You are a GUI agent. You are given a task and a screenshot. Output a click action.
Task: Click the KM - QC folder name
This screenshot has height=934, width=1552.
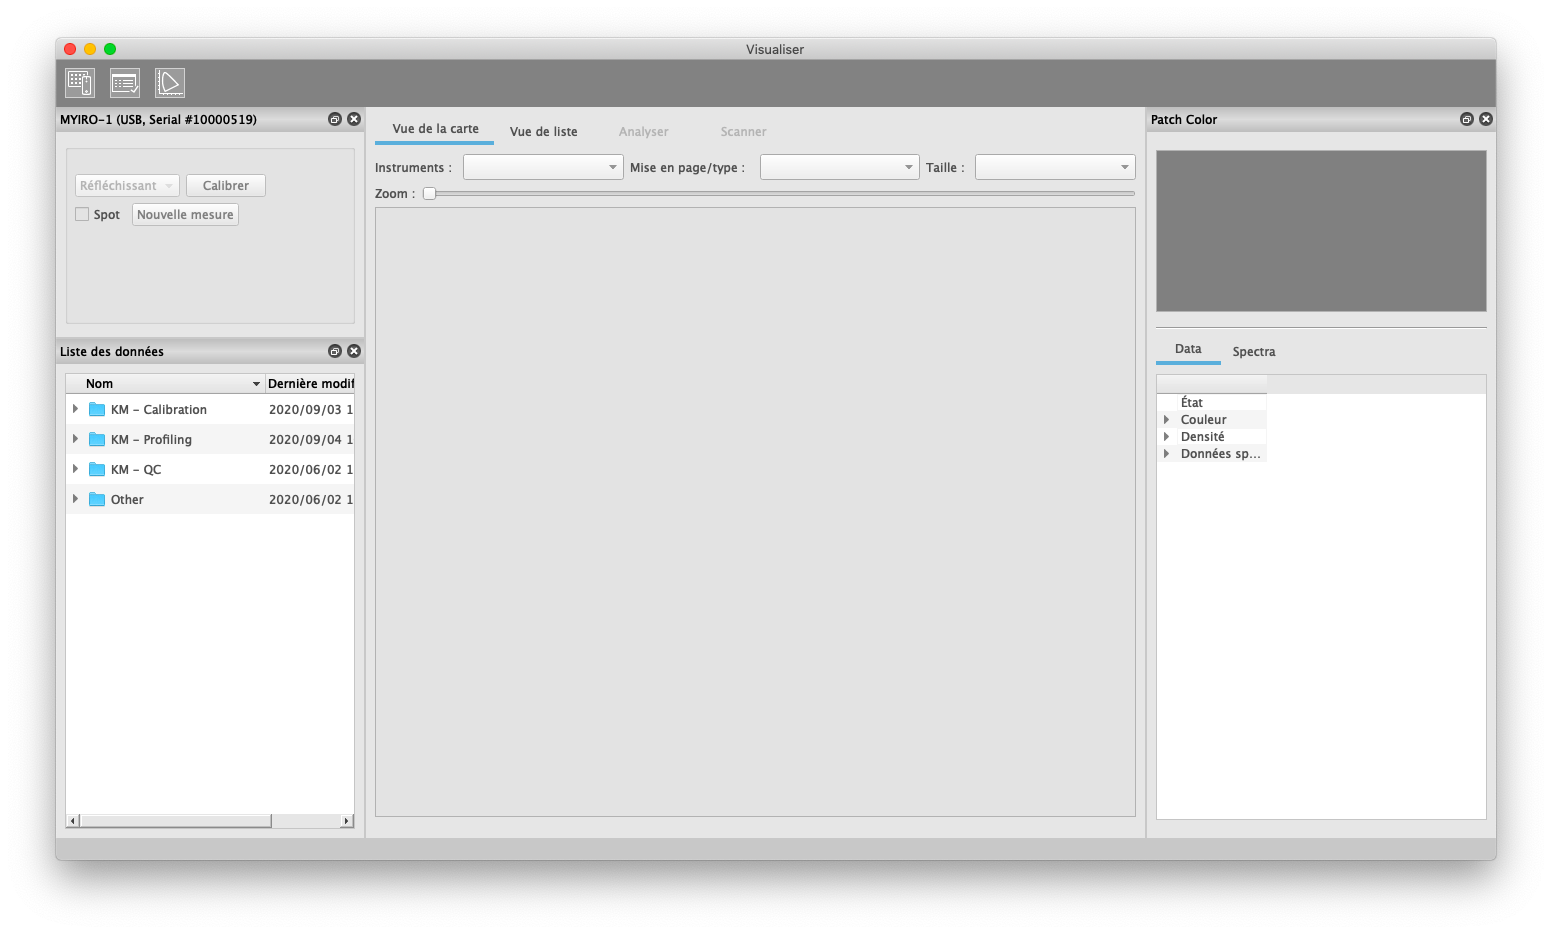point(136,470)
